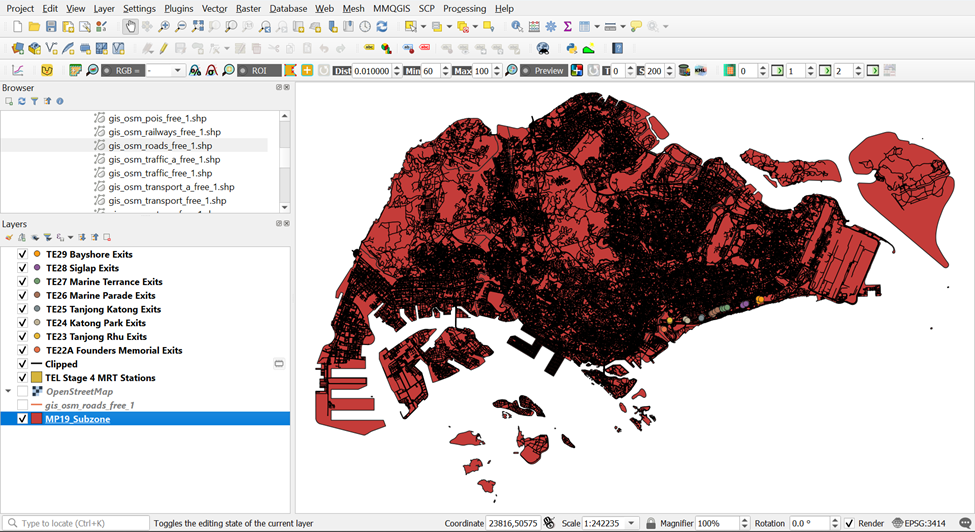Open the statistical summary sigma icon

tap(567, 27)
